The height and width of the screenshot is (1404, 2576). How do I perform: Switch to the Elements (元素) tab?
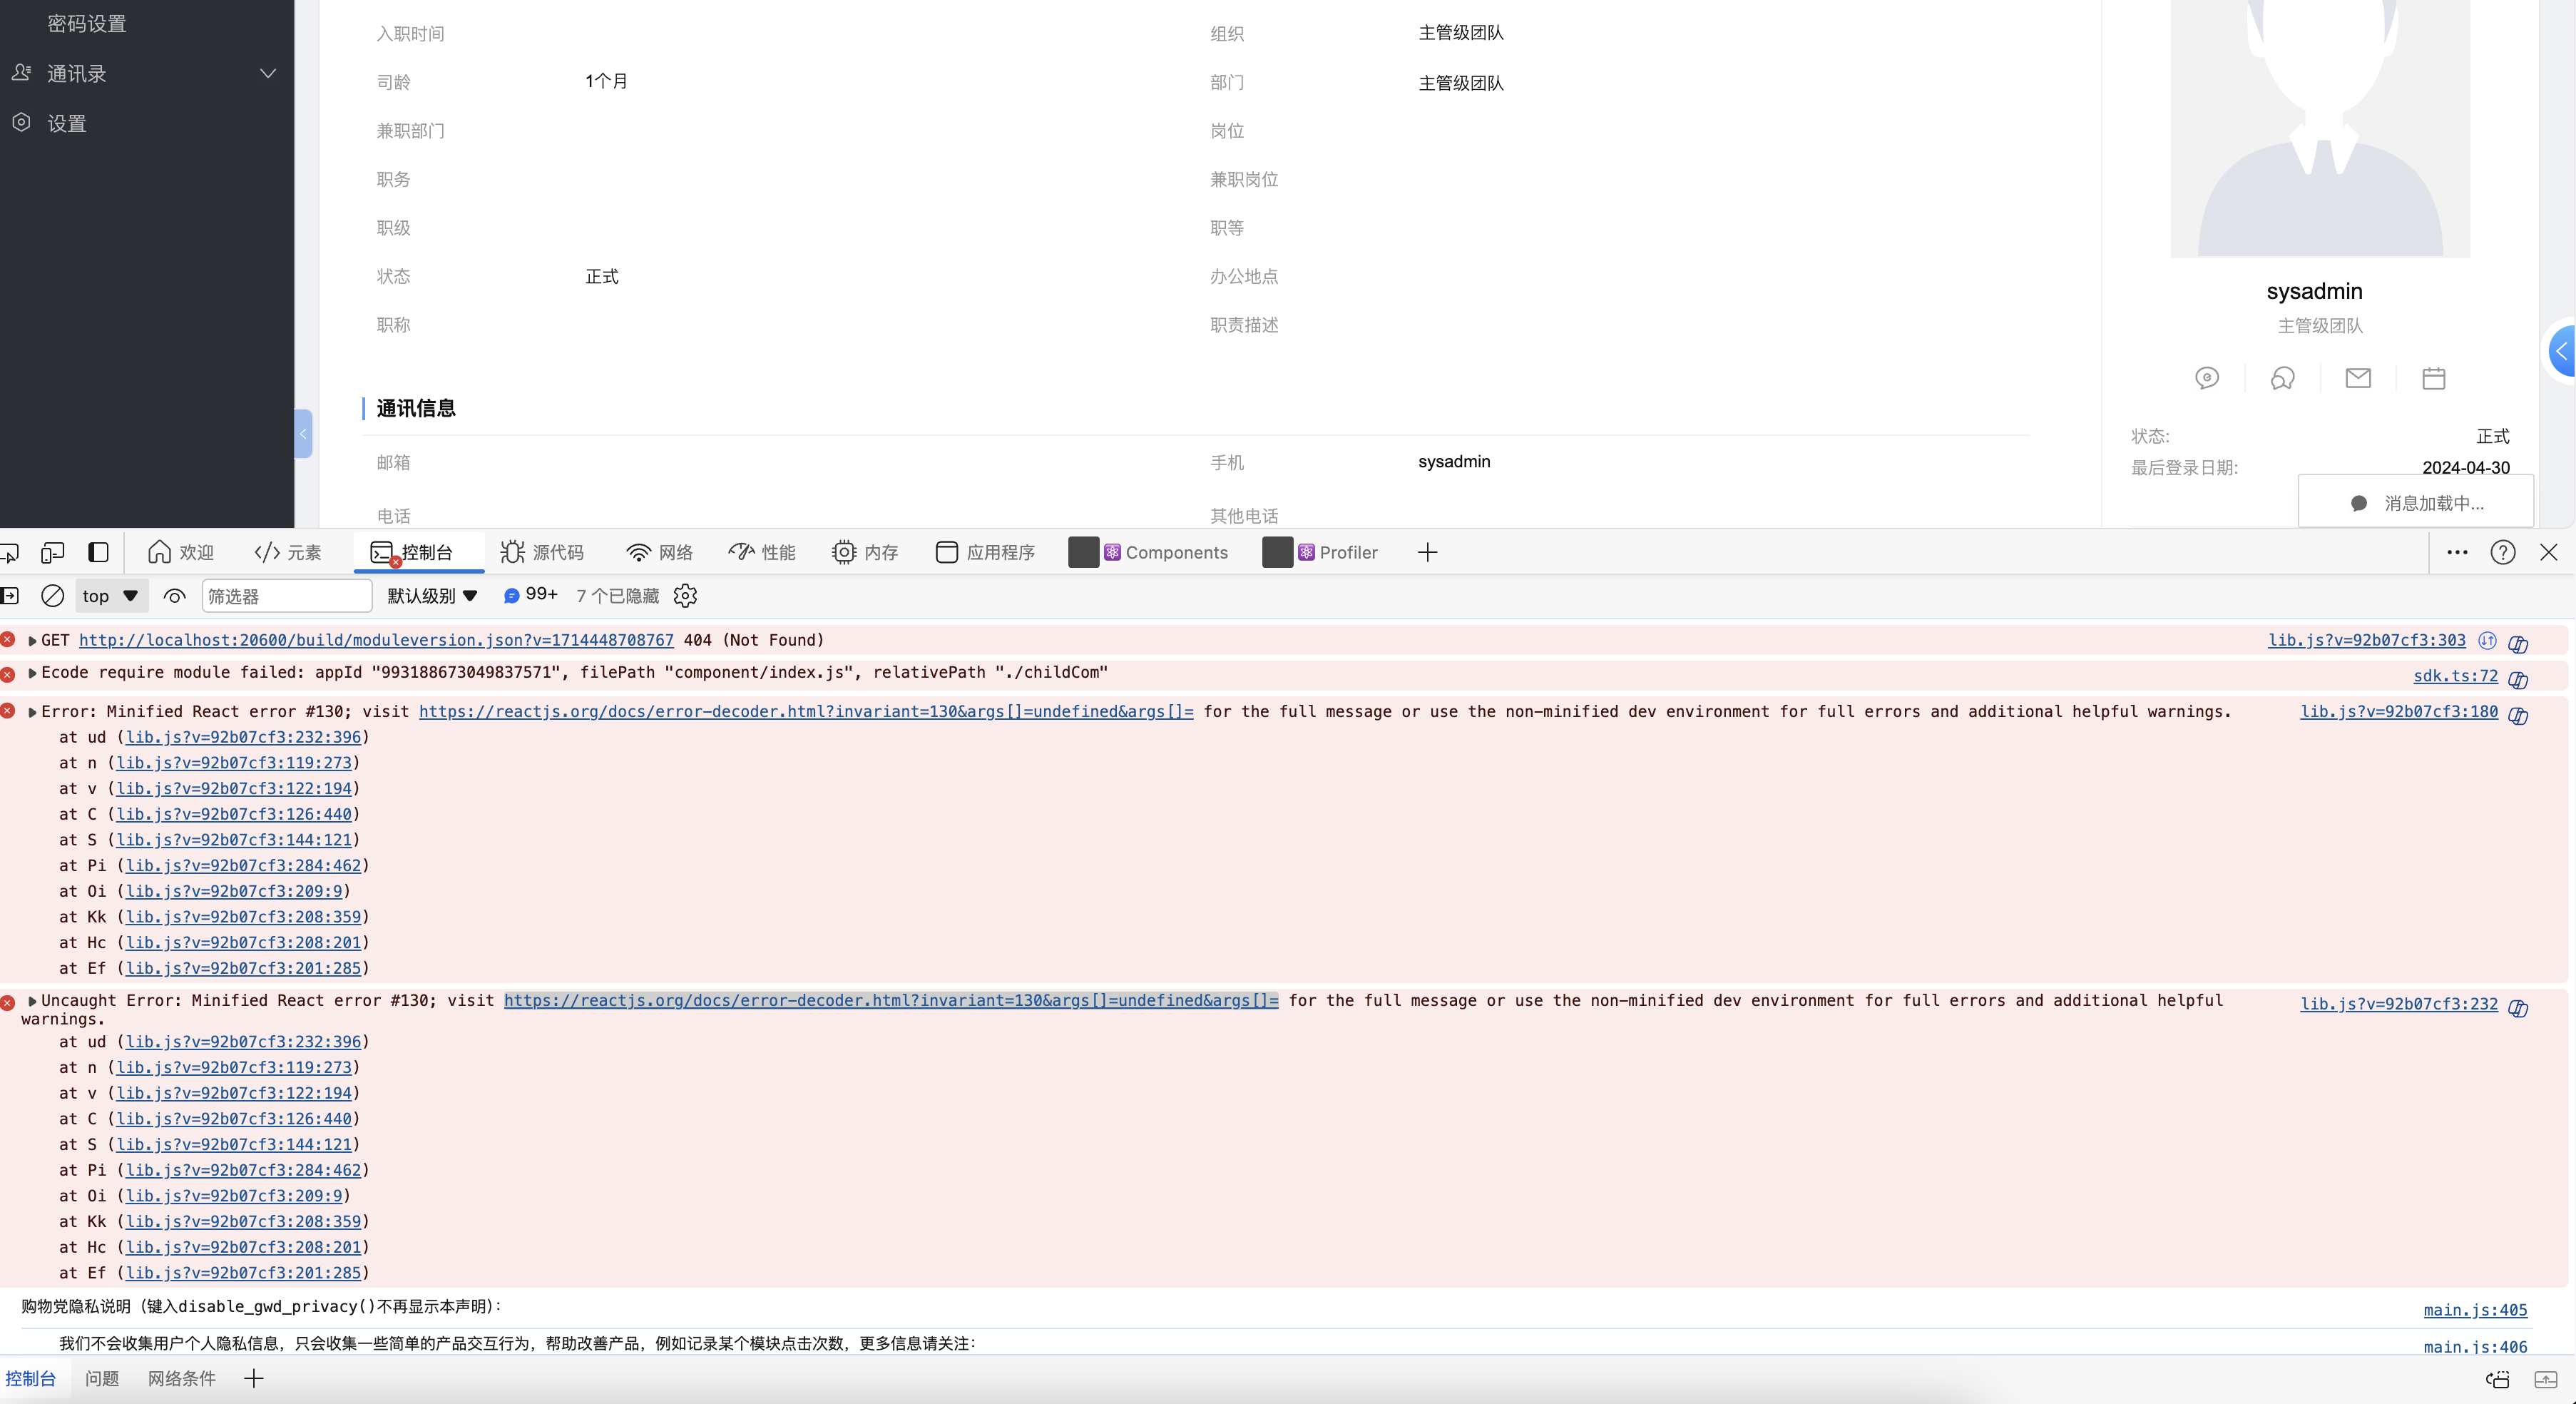pos(288,552)
